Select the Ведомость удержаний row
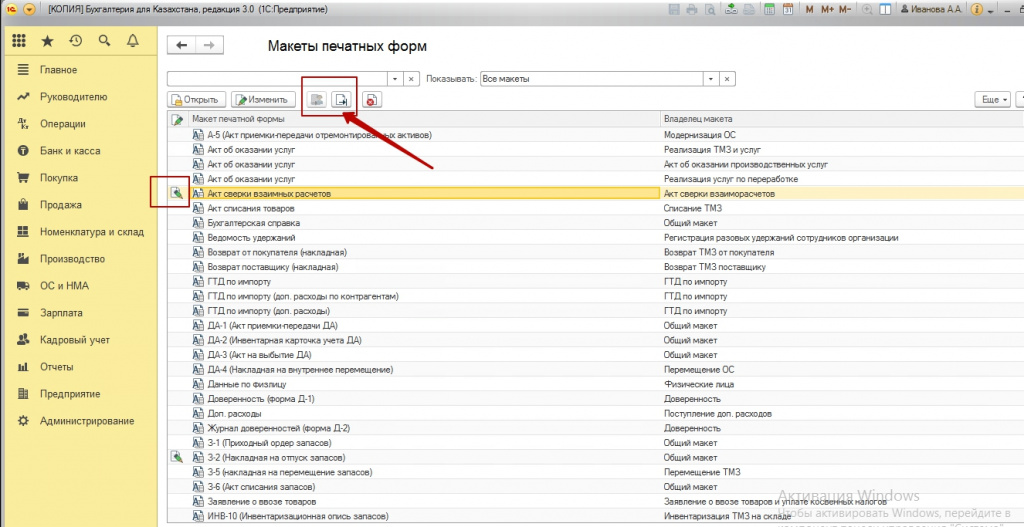 click(x=596, y=237)
